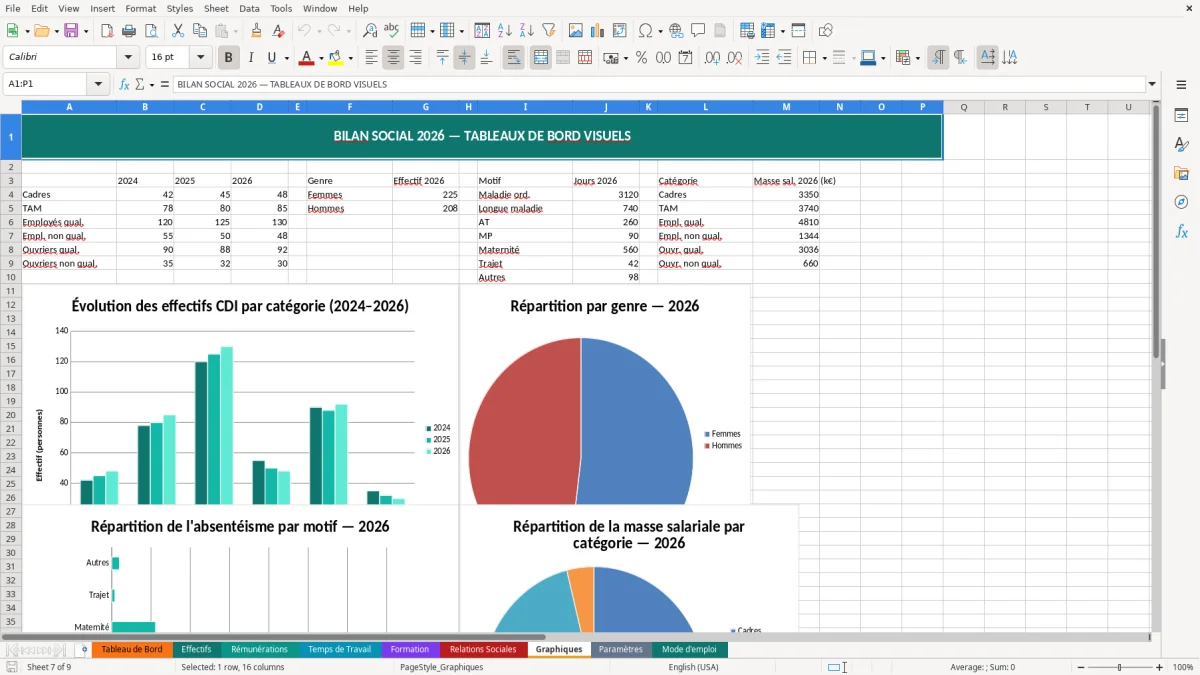Click the Cut scissors icon

177,31
